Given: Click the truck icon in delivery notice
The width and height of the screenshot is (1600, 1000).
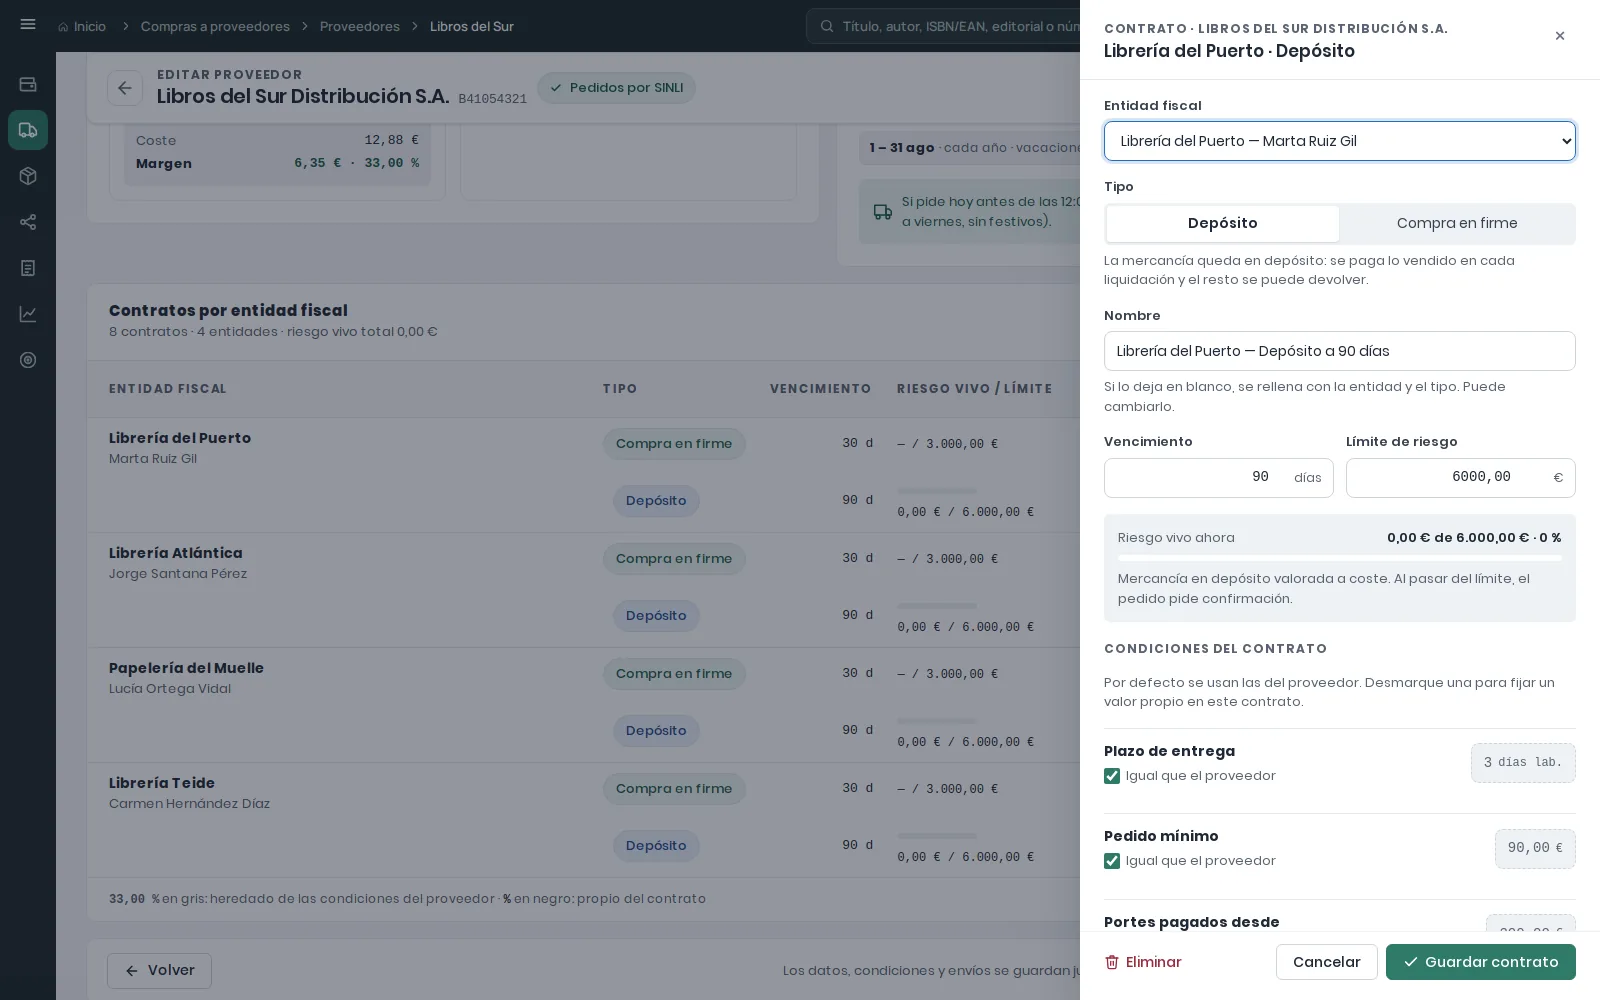Looking at the screenshot, I should [x=882, y=212].
